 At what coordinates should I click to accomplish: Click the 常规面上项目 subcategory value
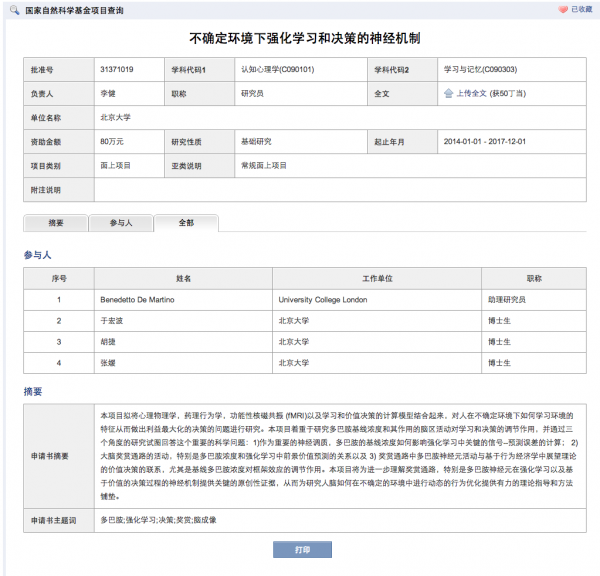(x=264, y=166)
